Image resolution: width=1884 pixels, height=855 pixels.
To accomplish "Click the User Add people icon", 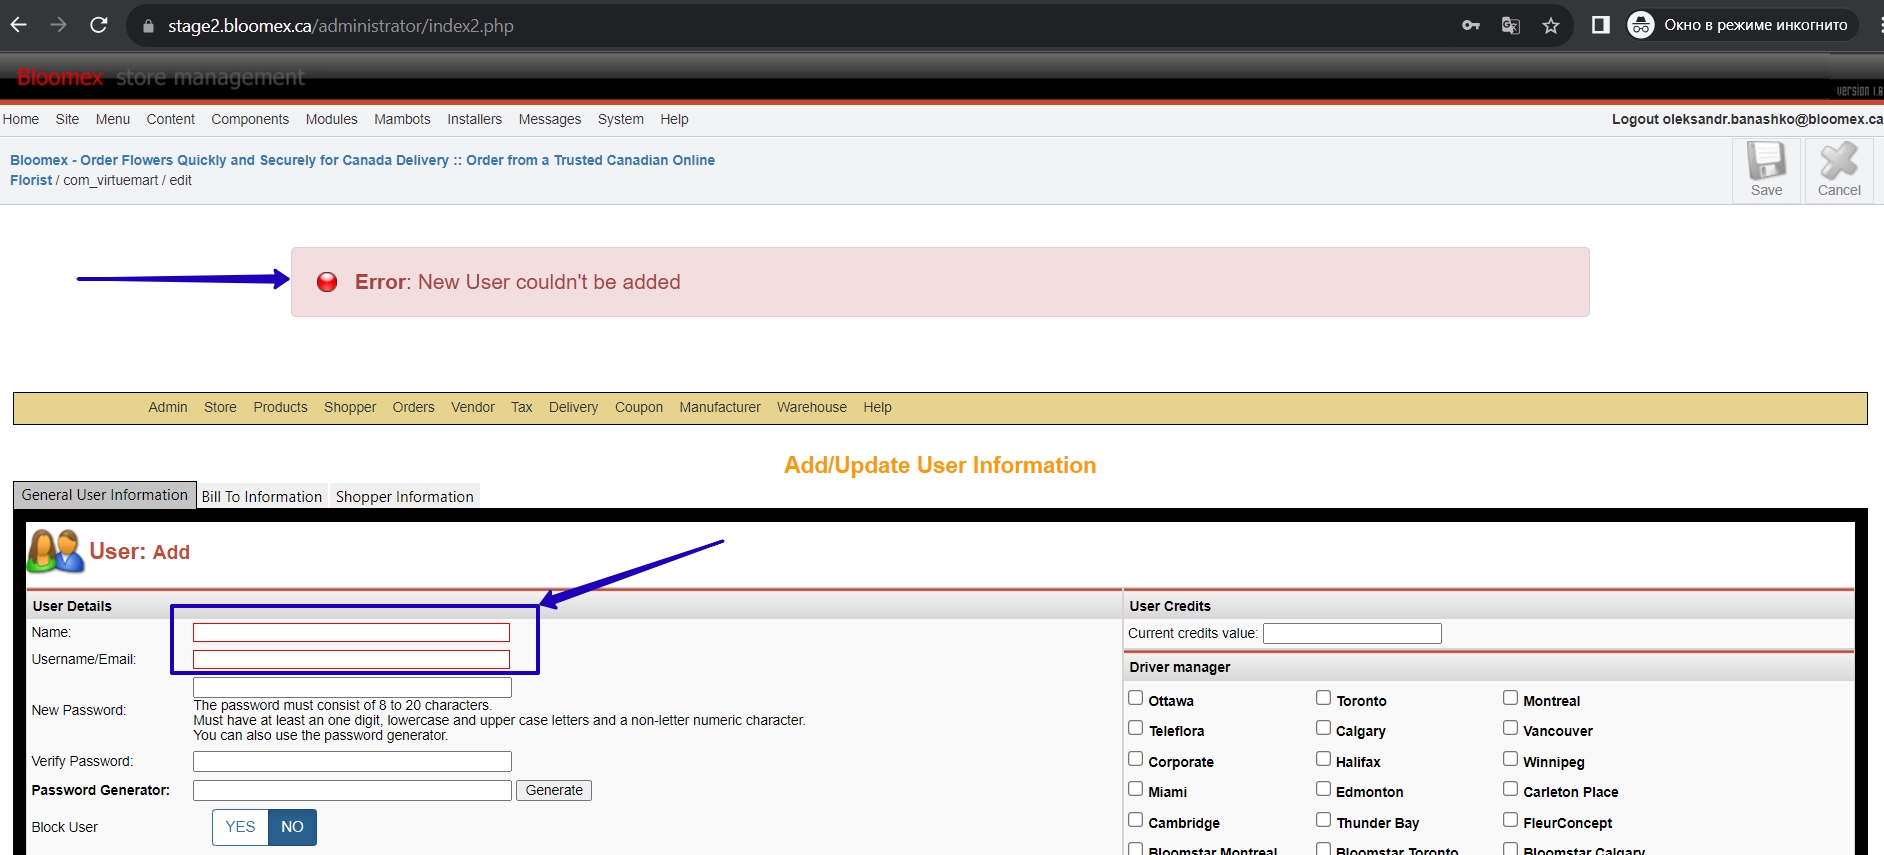I will (x=56, y=551).
